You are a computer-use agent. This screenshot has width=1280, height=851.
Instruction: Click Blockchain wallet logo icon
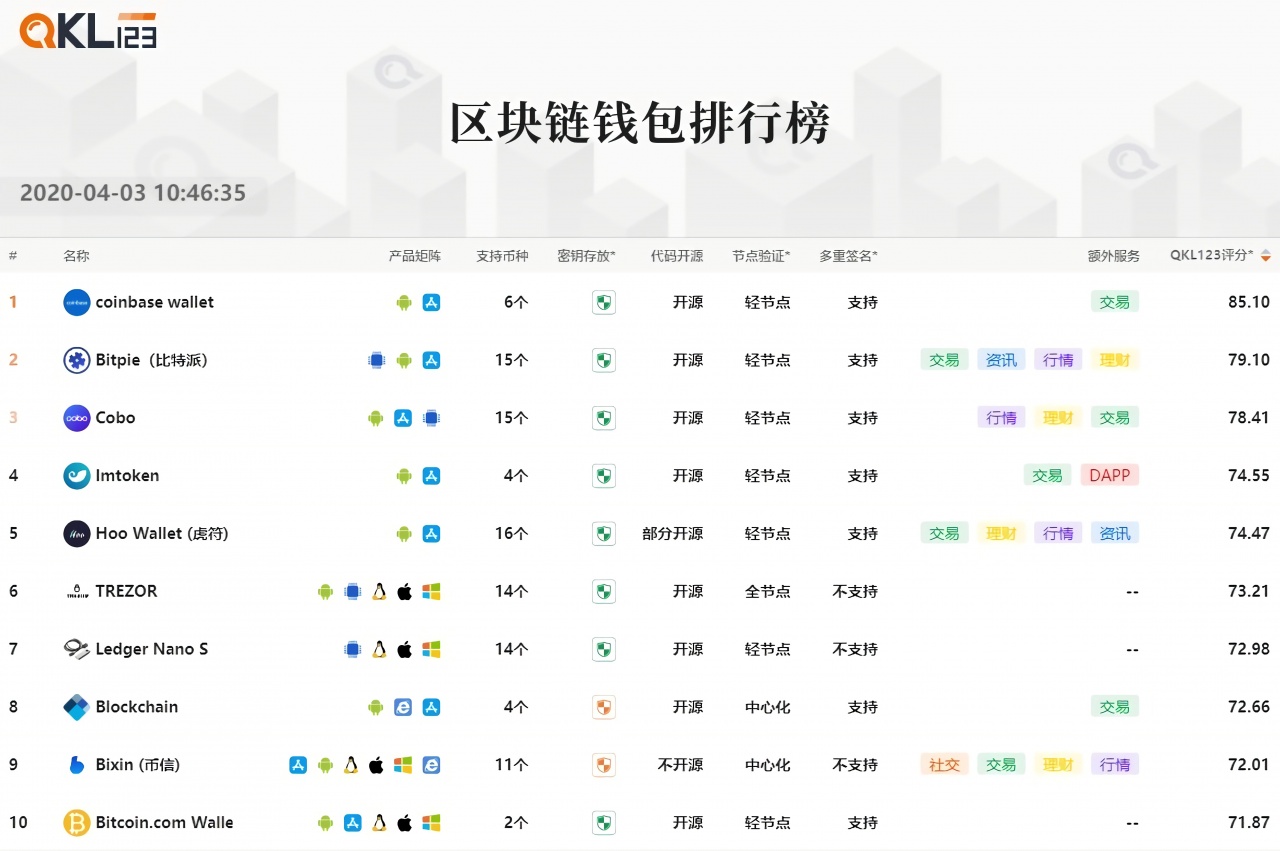tap(77, 707)
